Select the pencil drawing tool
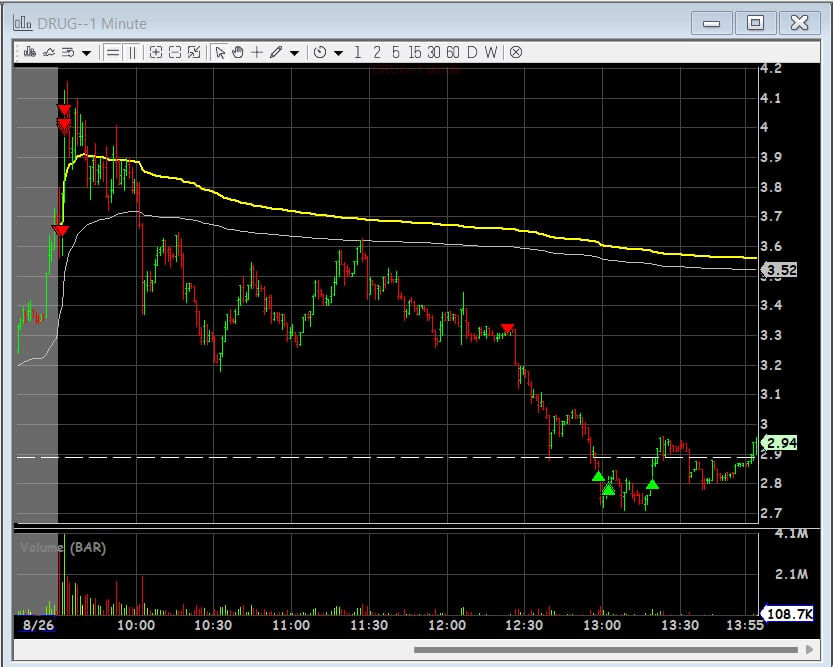833x667 pixels. tap(275, 52)
